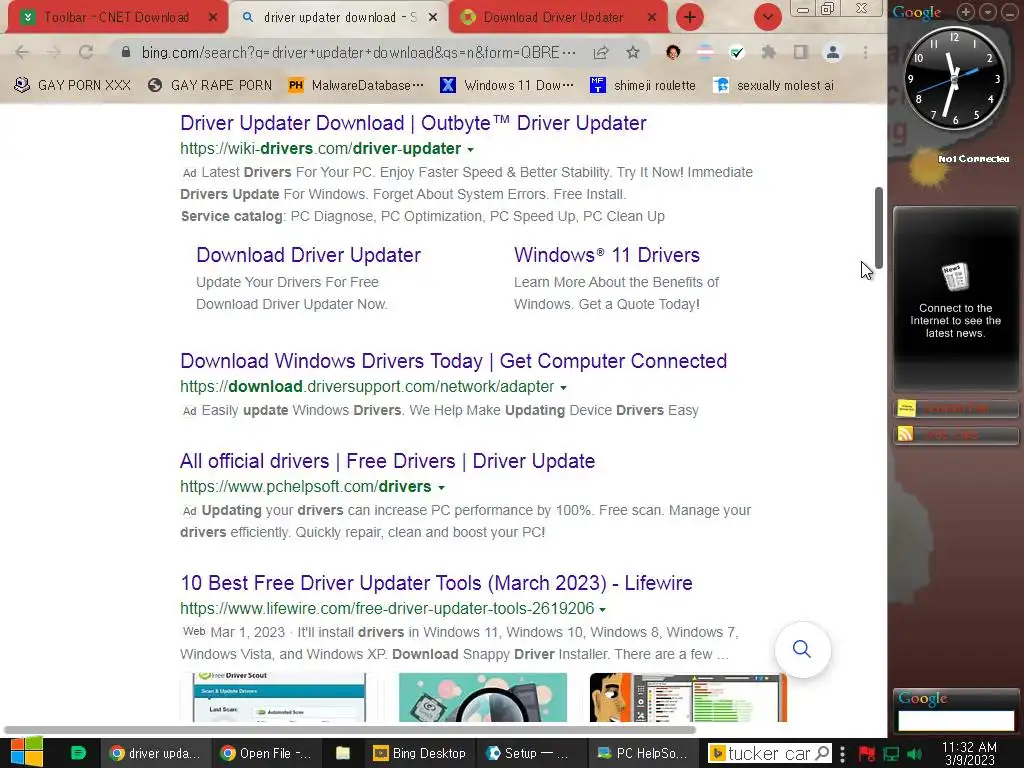
Task: Add gadget with sidebar plus button
Action: coord(967,11)
